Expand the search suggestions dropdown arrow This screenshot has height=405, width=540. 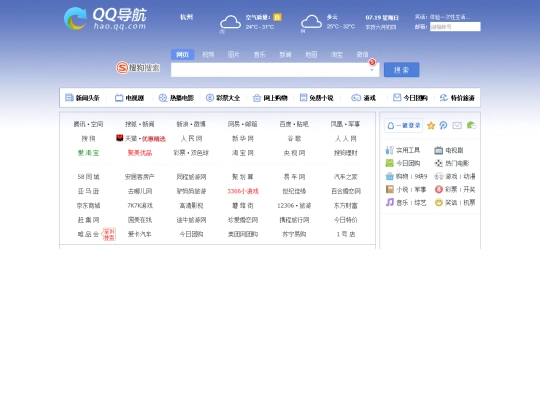372,70
